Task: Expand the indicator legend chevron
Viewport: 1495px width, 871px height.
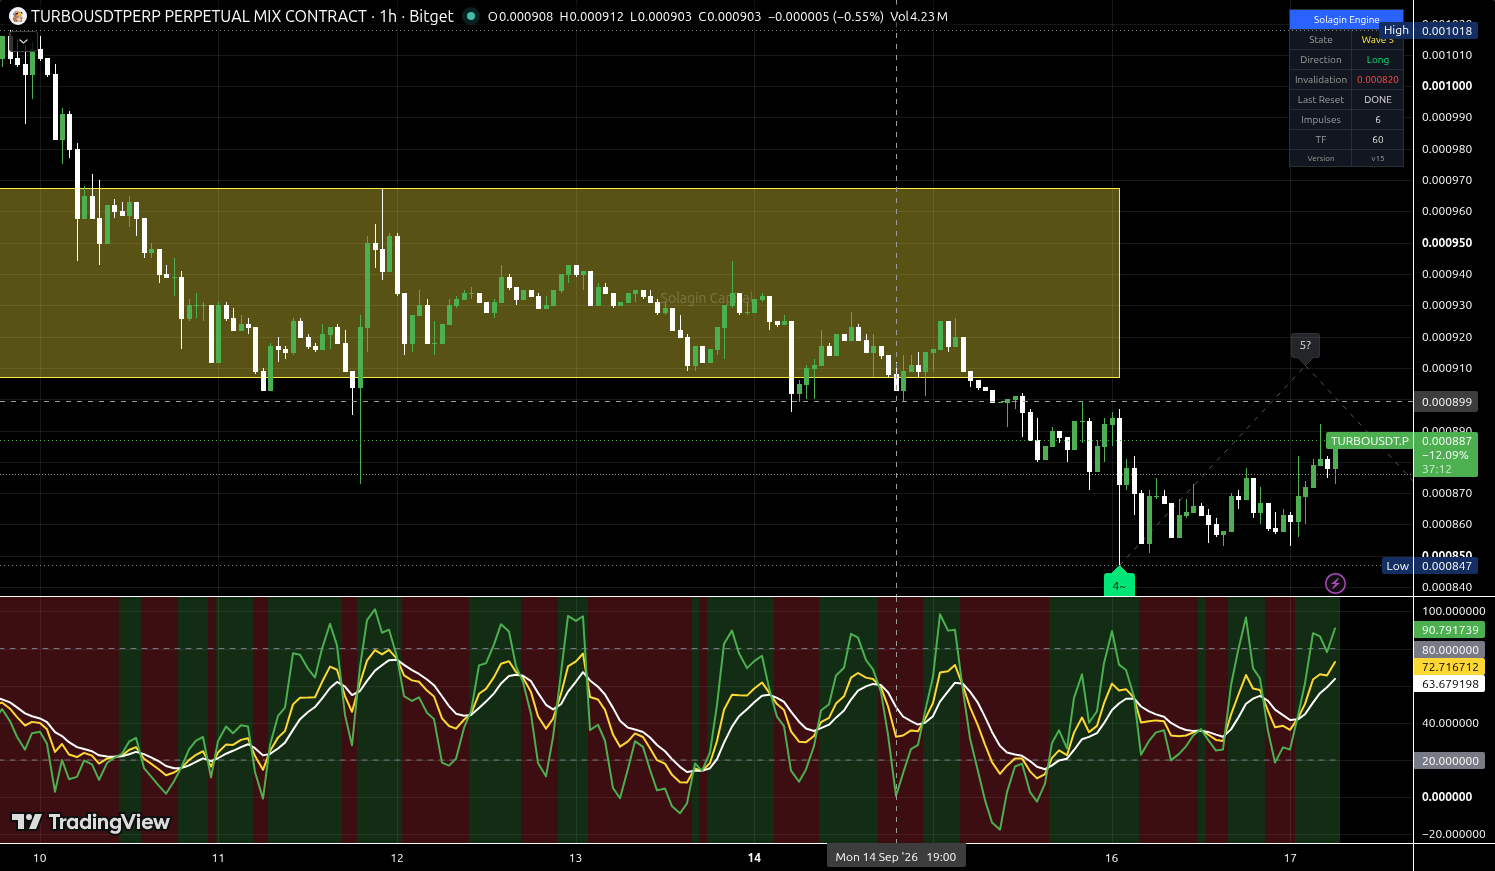Action: pyautogui.click(x=23, y=41)
